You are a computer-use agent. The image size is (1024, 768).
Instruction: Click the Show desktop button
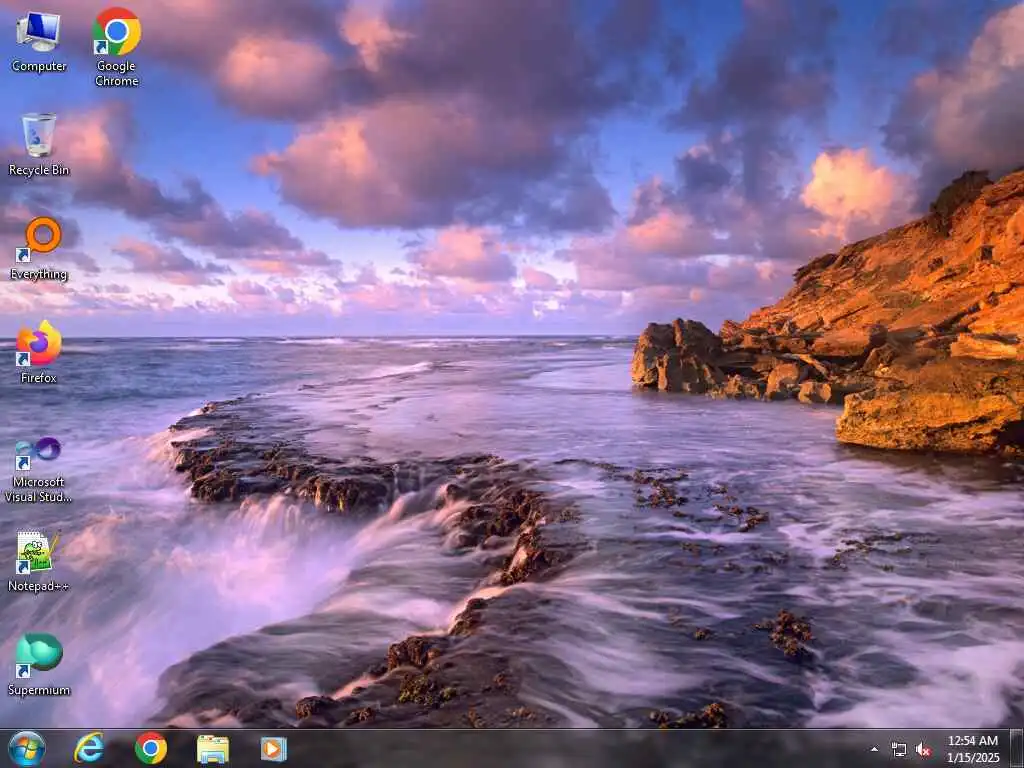1017,749
